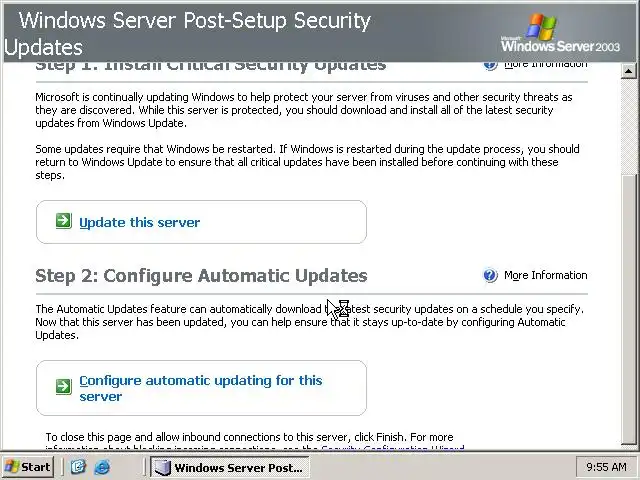Open the Start menu
Viewport: 640px width, 480px height.
(28, 467)
